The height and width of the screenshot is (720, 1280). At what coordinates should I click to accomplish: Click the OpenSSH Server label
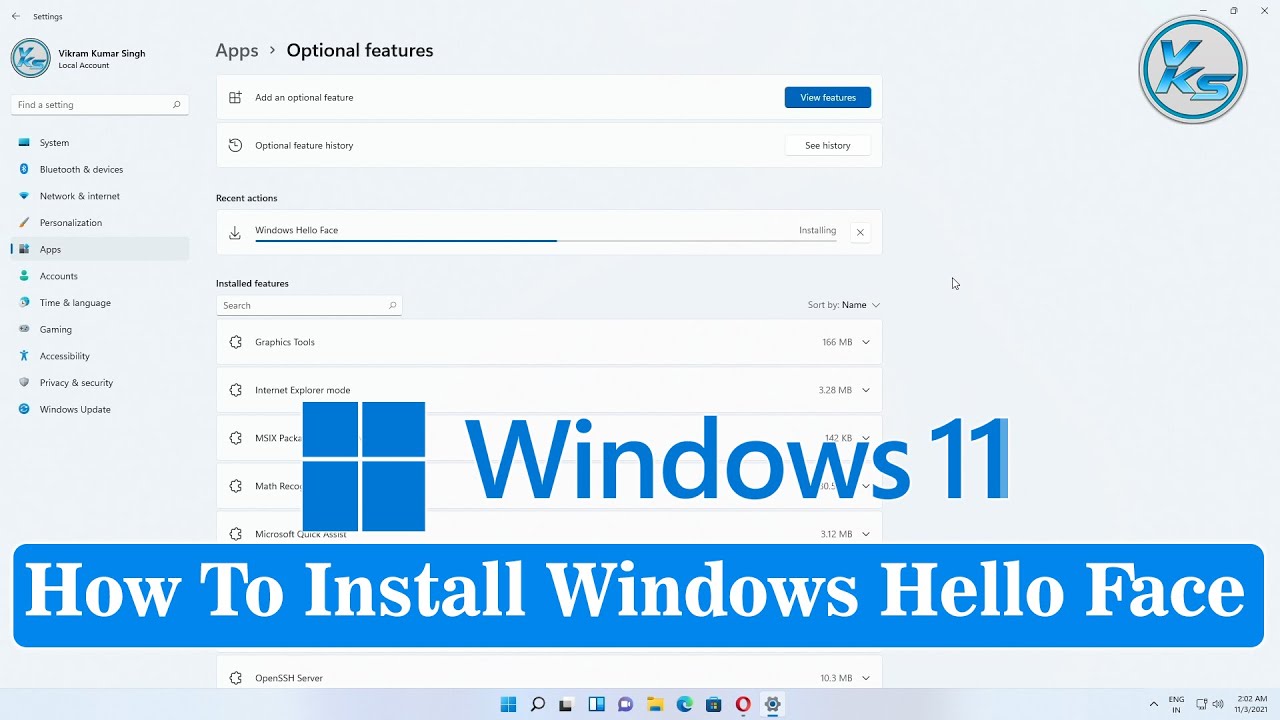289,678
